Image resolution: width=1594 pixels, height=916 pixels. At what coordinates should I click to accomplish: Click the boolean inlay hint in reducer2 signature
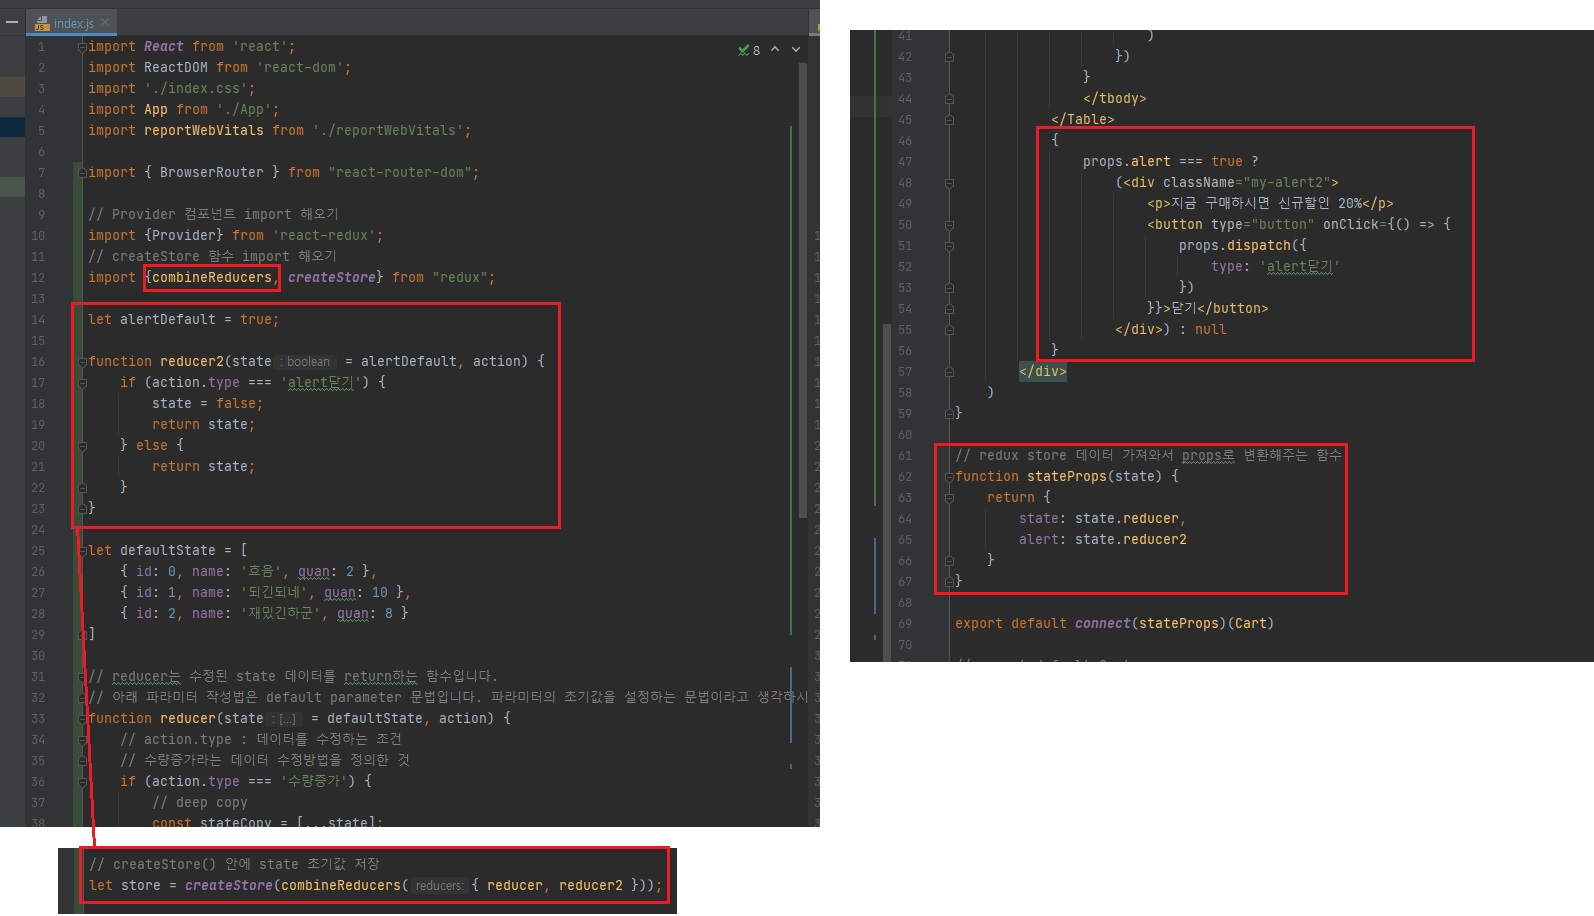pos(307,362)
